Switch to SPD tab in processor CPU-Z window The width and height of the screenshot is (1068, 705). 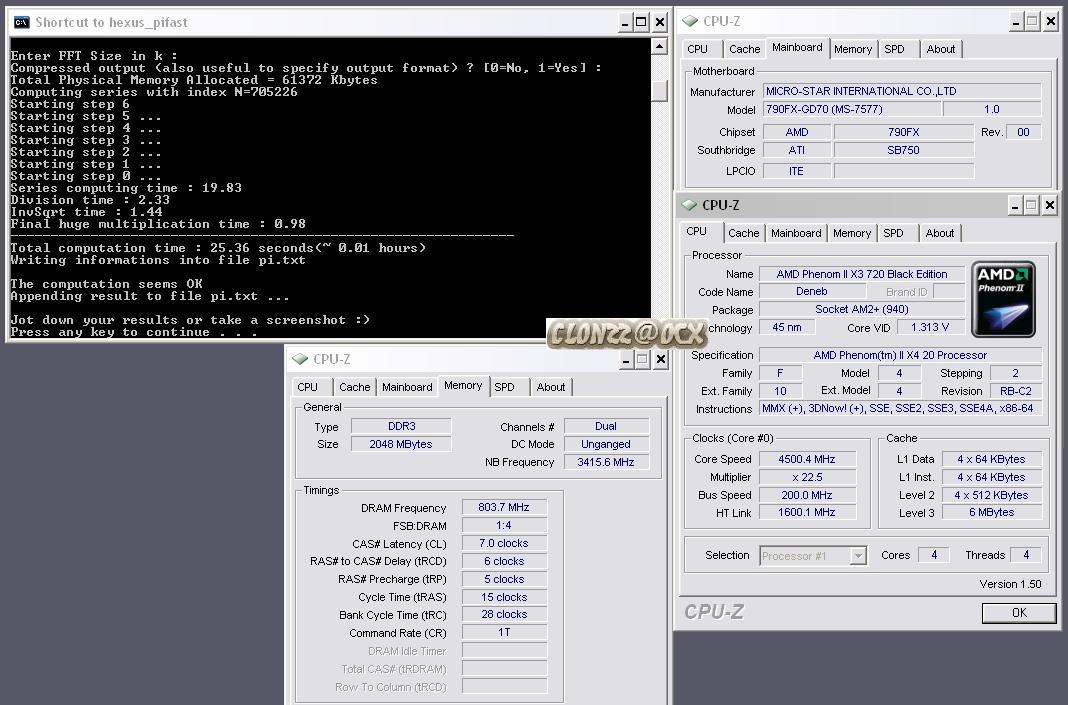(893, 233)
